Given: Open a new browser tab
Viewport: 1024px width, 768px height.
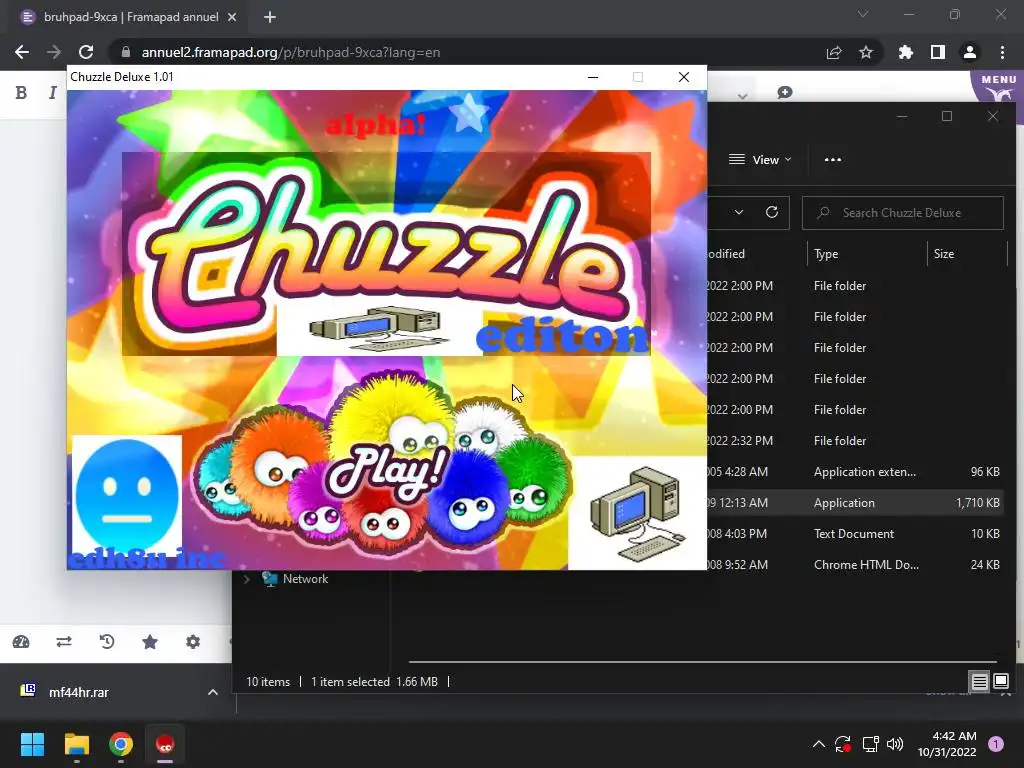Looking at the screenshot, I should [x=270, y=17].
